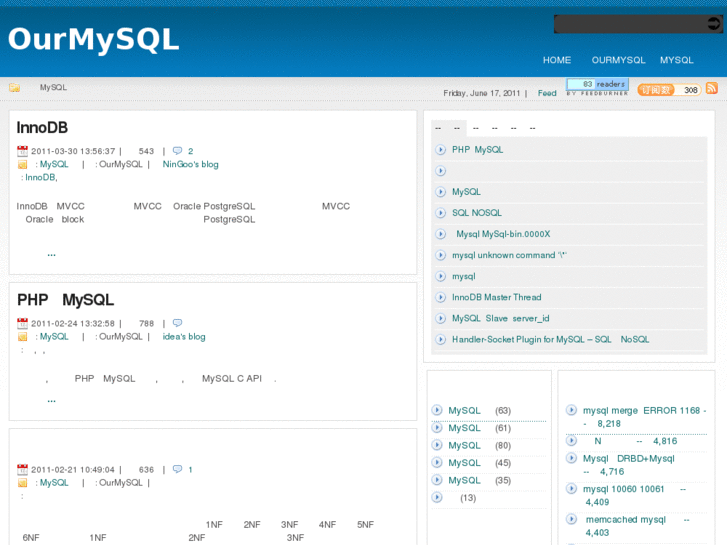Open MySQL category with 80 posts
Screen dimensions: 727x545
tap(464, 445)
